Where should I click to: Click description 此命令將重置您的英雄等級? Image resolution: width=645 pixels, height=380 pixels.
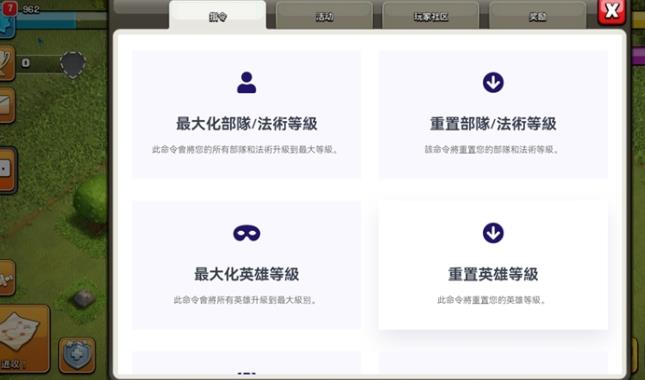point(492,300)
